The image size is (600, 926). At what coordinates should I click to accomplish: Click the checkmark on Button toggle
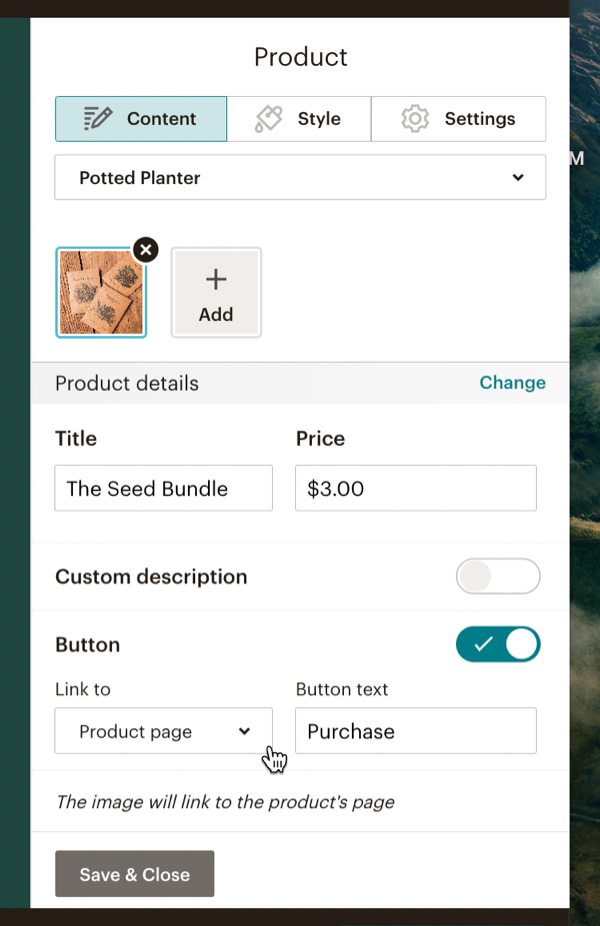[x=483, y=645]
